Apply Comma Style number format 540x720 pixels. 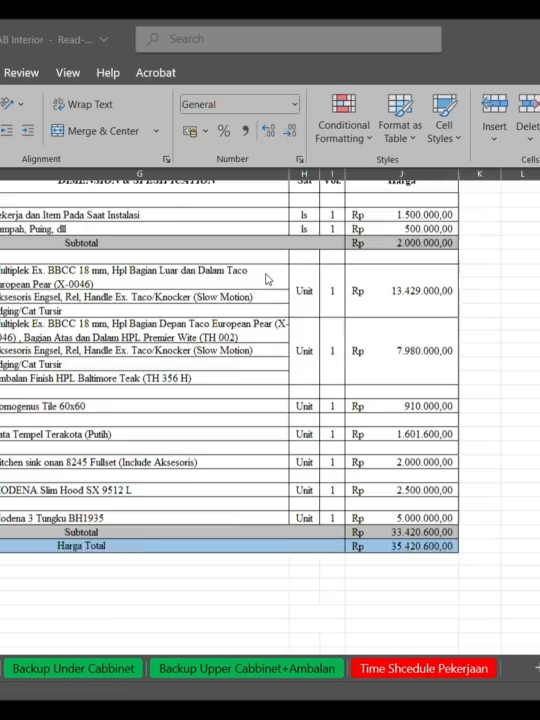click(x=246, y=131)
